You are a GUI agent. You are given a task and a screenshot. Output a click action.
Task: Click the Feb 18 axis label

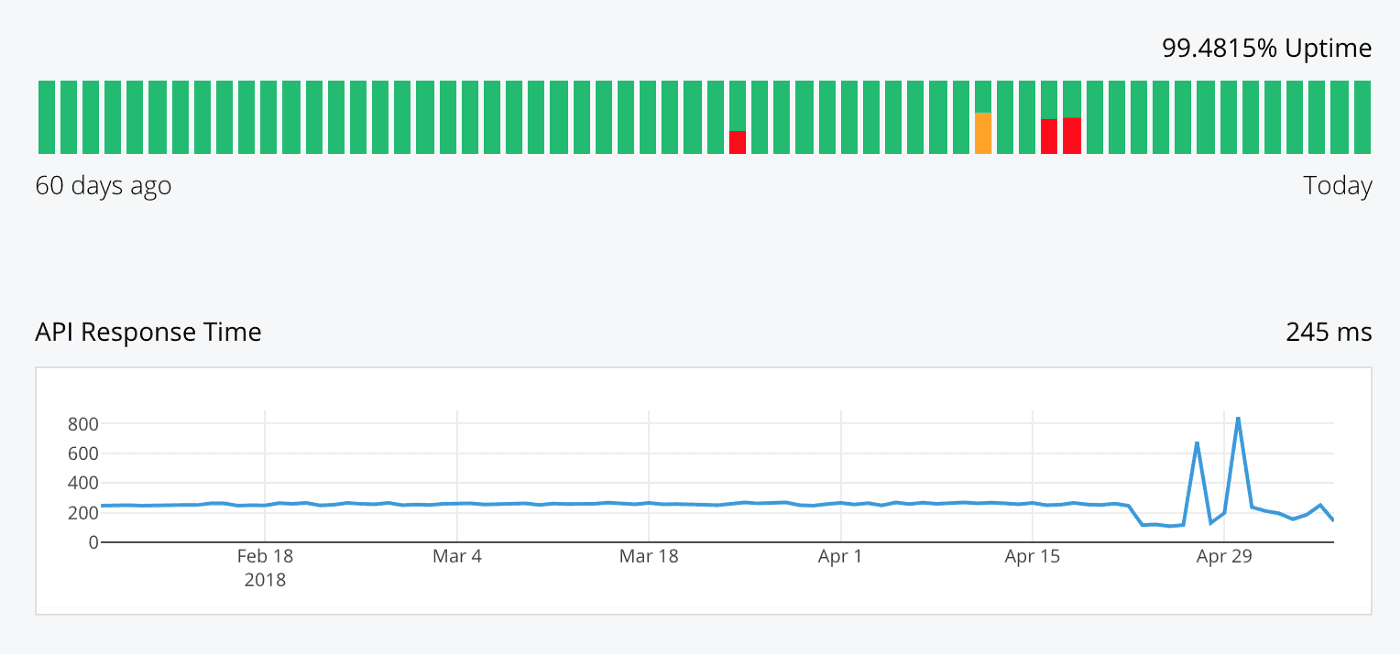pos(263,556)
